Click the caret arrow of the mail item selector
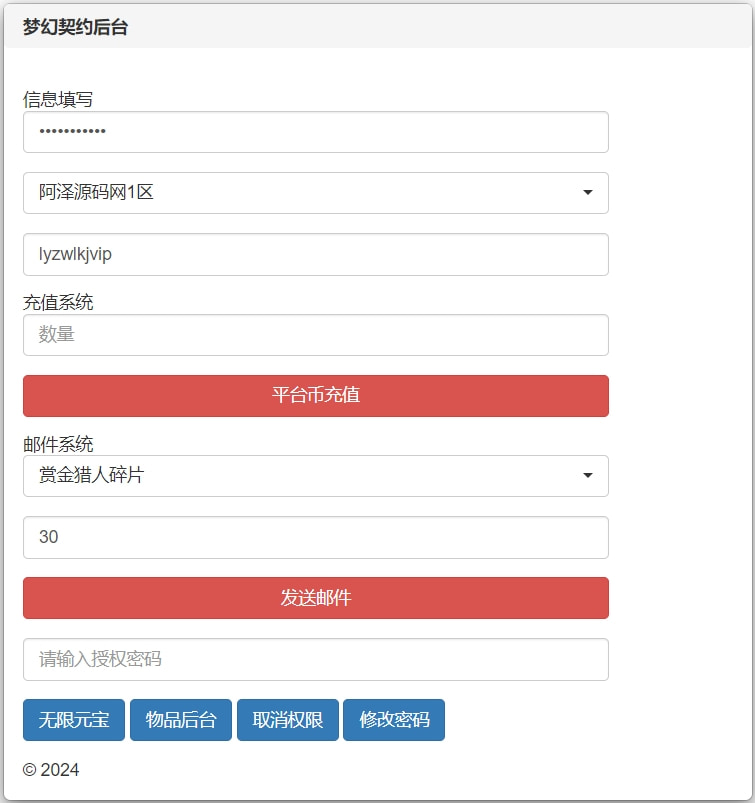755x803 pixels. (588, 476)
